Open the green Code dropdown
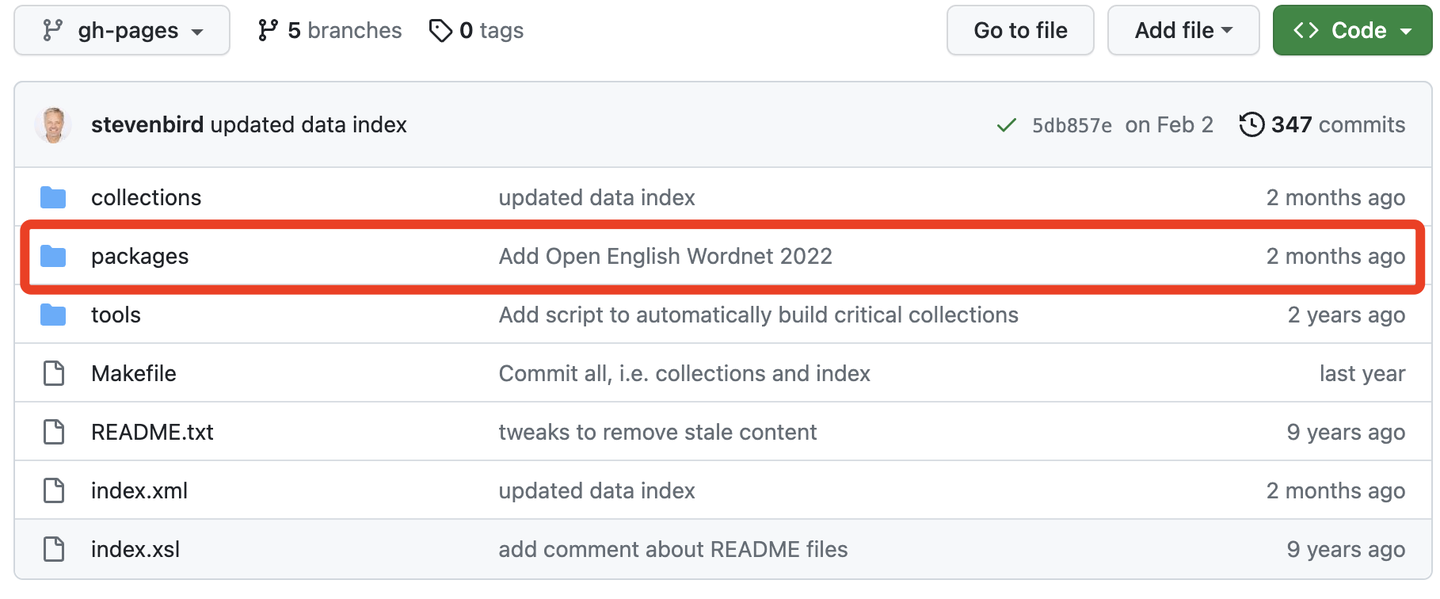Screen dimensions: 1440x599 click(x=1352, y=31)
